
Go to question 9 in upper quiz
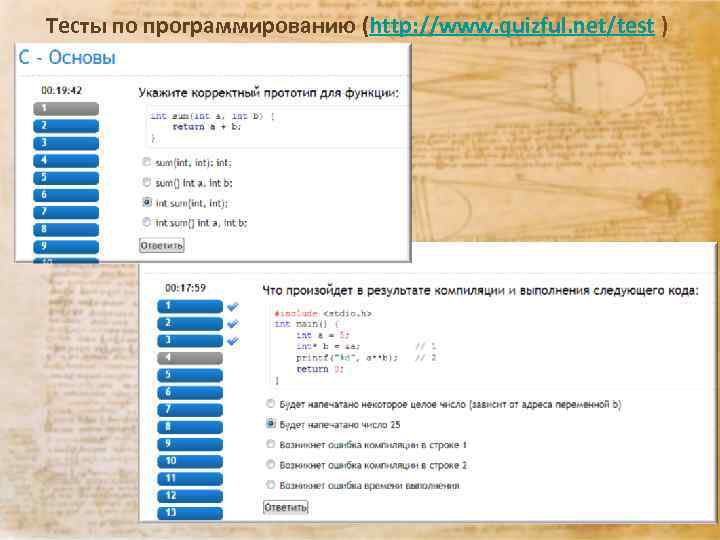(x=66, y=247)
